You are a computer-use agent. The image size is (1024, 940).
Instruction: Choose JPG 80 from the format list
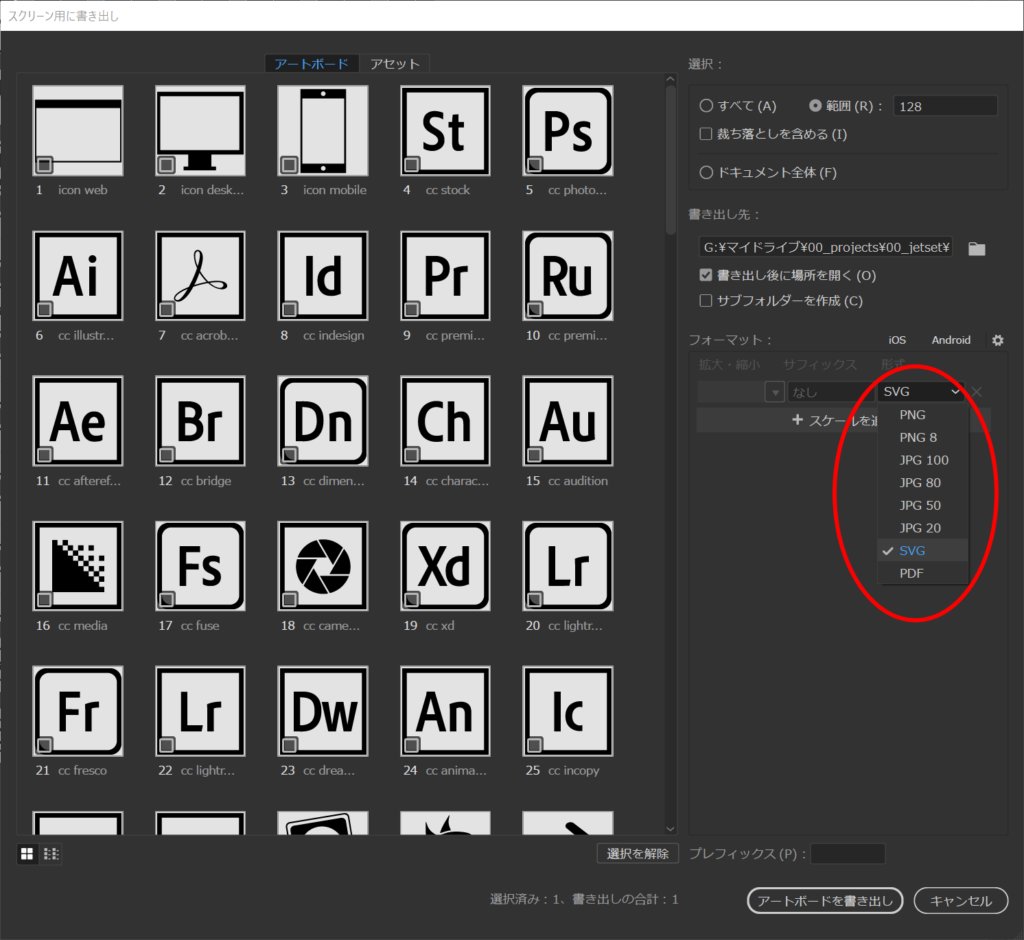(923, 483)
